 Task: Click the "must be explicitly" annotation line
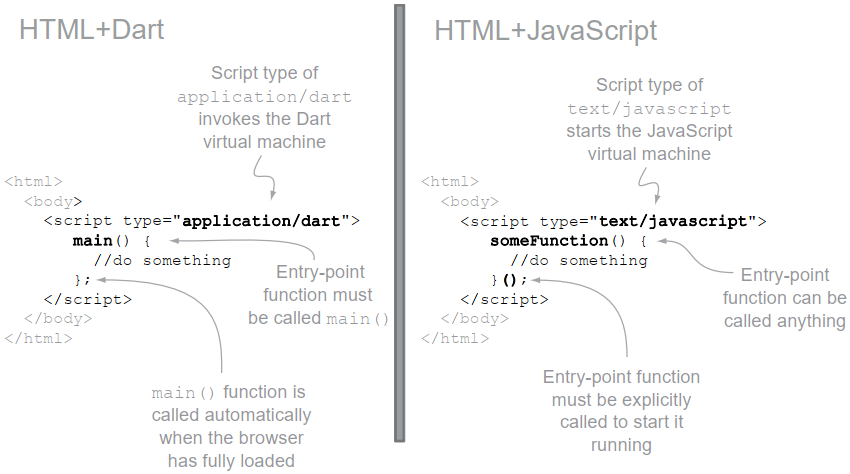tap(621, 400)
